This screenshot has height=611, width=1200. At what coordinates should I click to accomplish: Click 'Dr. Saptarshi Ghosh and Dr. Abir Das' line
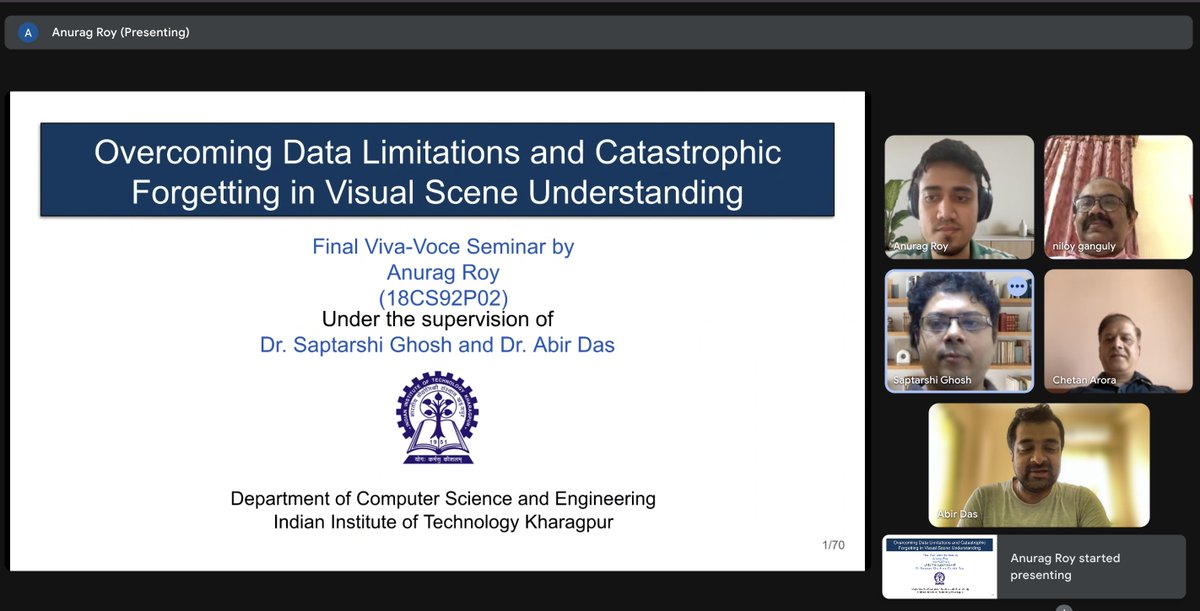[x=437, y=344]
